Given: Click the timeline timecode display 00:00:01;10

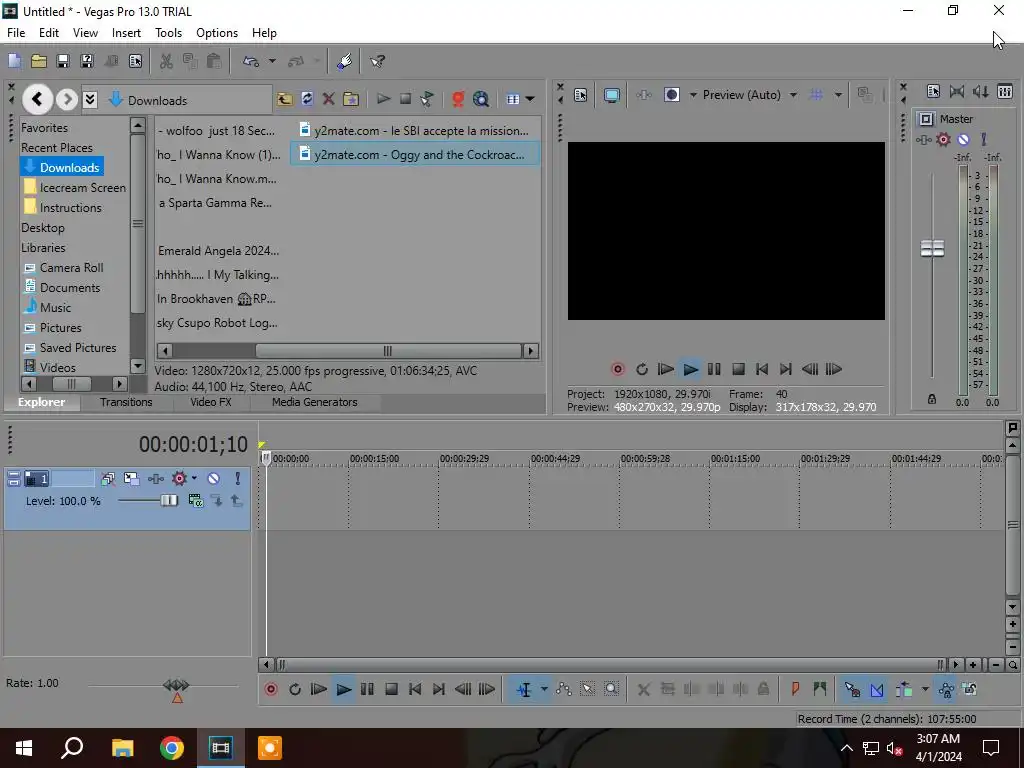Looking at the screenshot, I should coord(193,445).
